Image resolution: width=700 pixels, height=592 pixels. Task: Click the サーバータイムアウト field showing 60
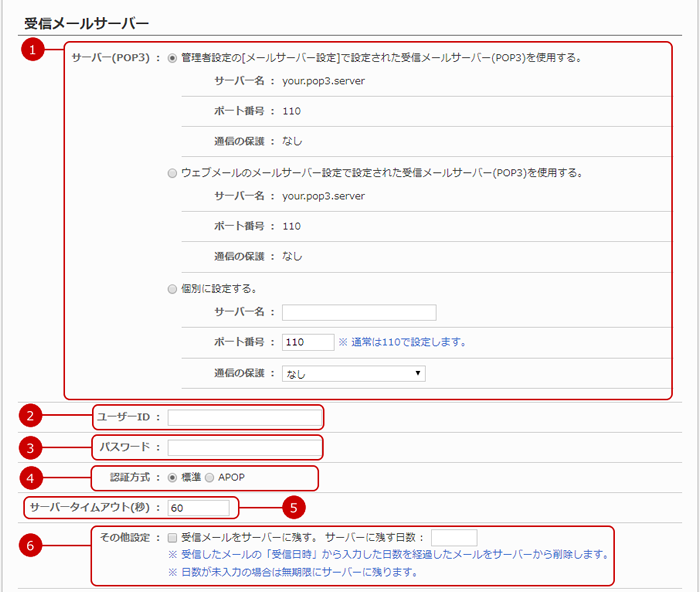pyautogui.click(x=198, y=508)
